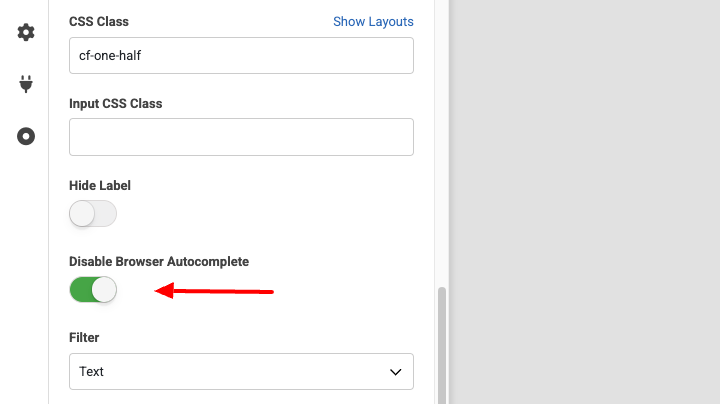
Task: Click the settings panel scrollbar thumb
Action: [x=442, y=345]
